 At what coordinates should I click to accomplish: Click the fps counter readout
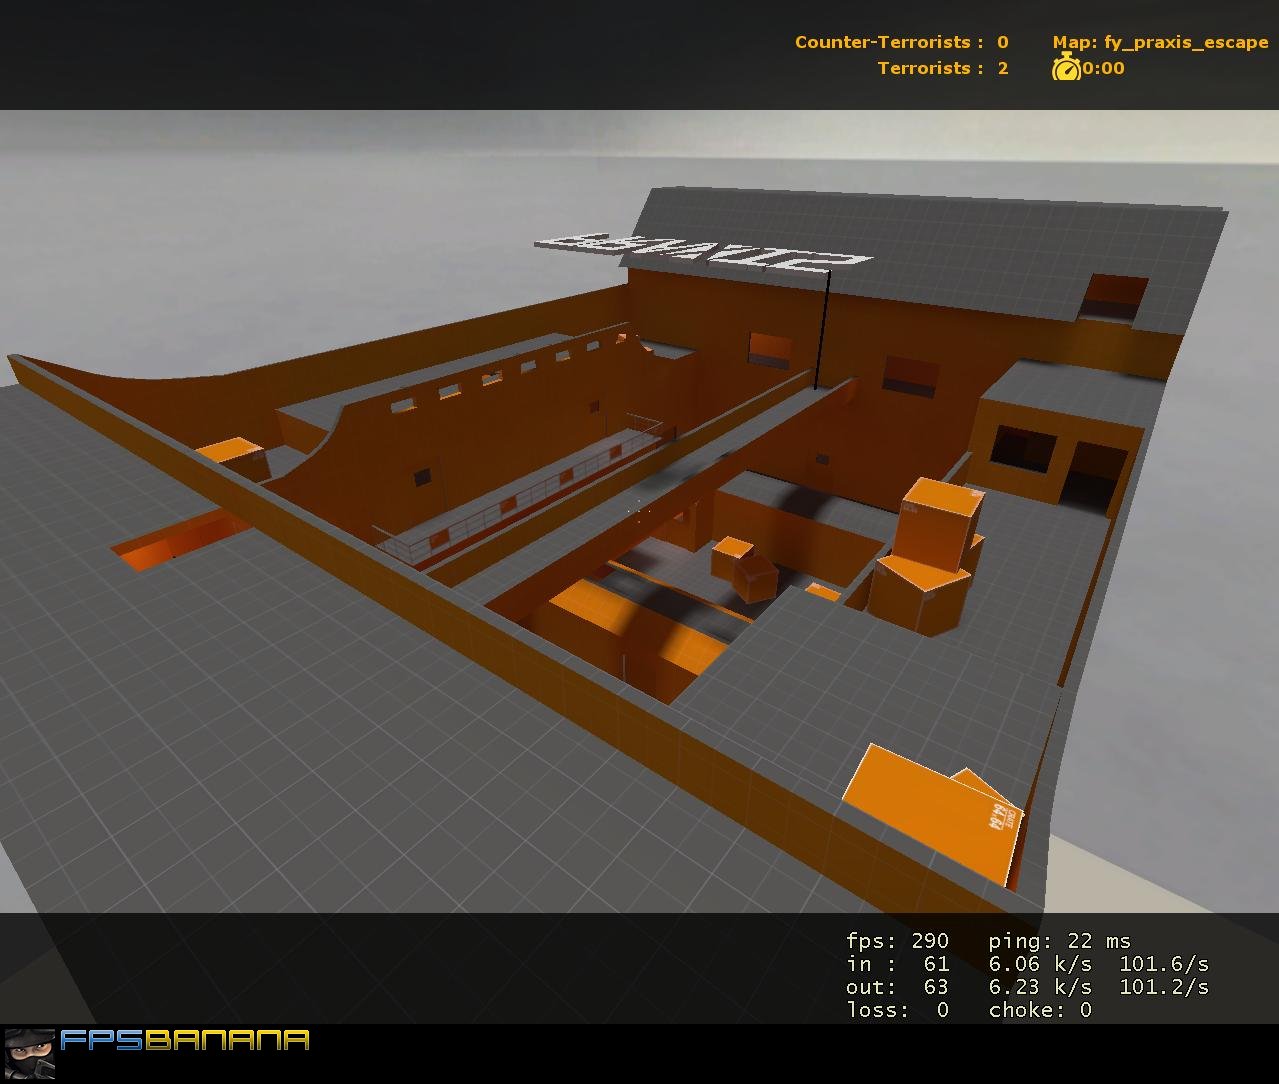point(897,941)
